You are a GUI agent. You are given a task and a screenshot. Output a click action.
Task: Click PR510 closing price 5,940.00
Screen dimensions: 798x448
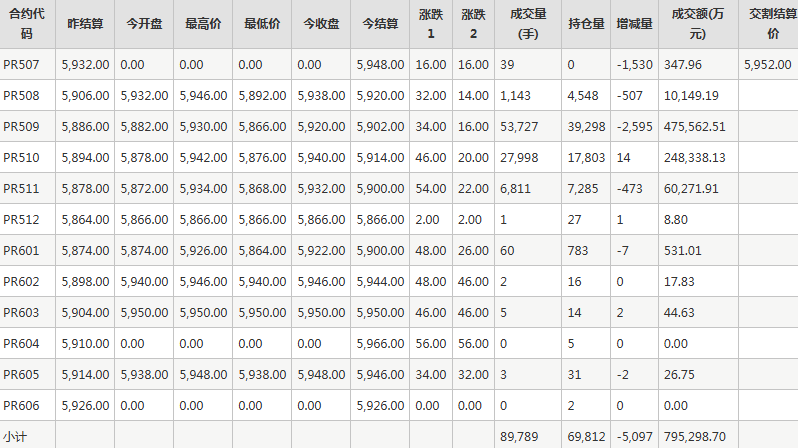tap(321, 158)
